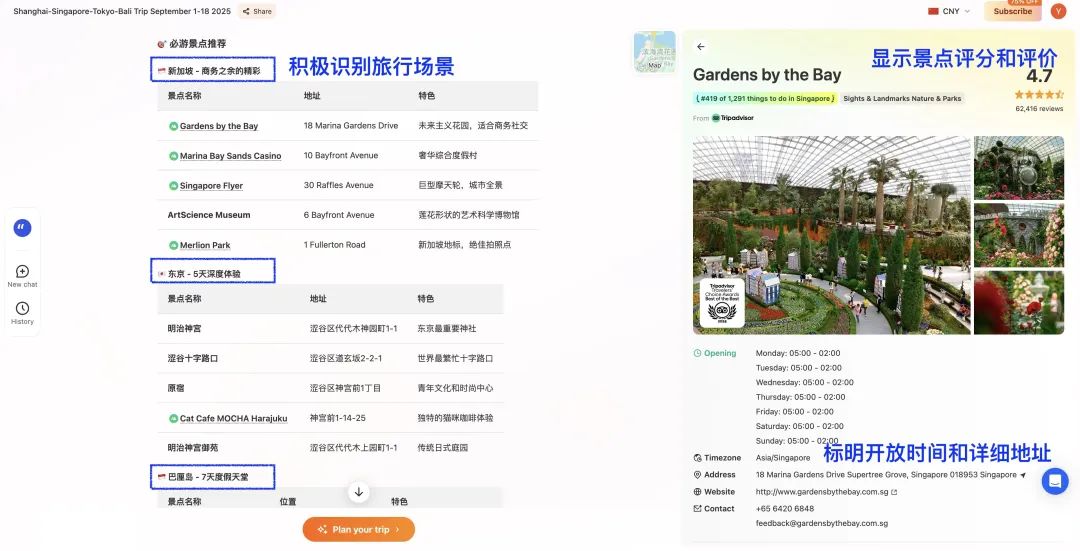Click the Tripadvisor logo under the title
The width and height of the screenshot is (1080, 551).
(x=733, y=118)
